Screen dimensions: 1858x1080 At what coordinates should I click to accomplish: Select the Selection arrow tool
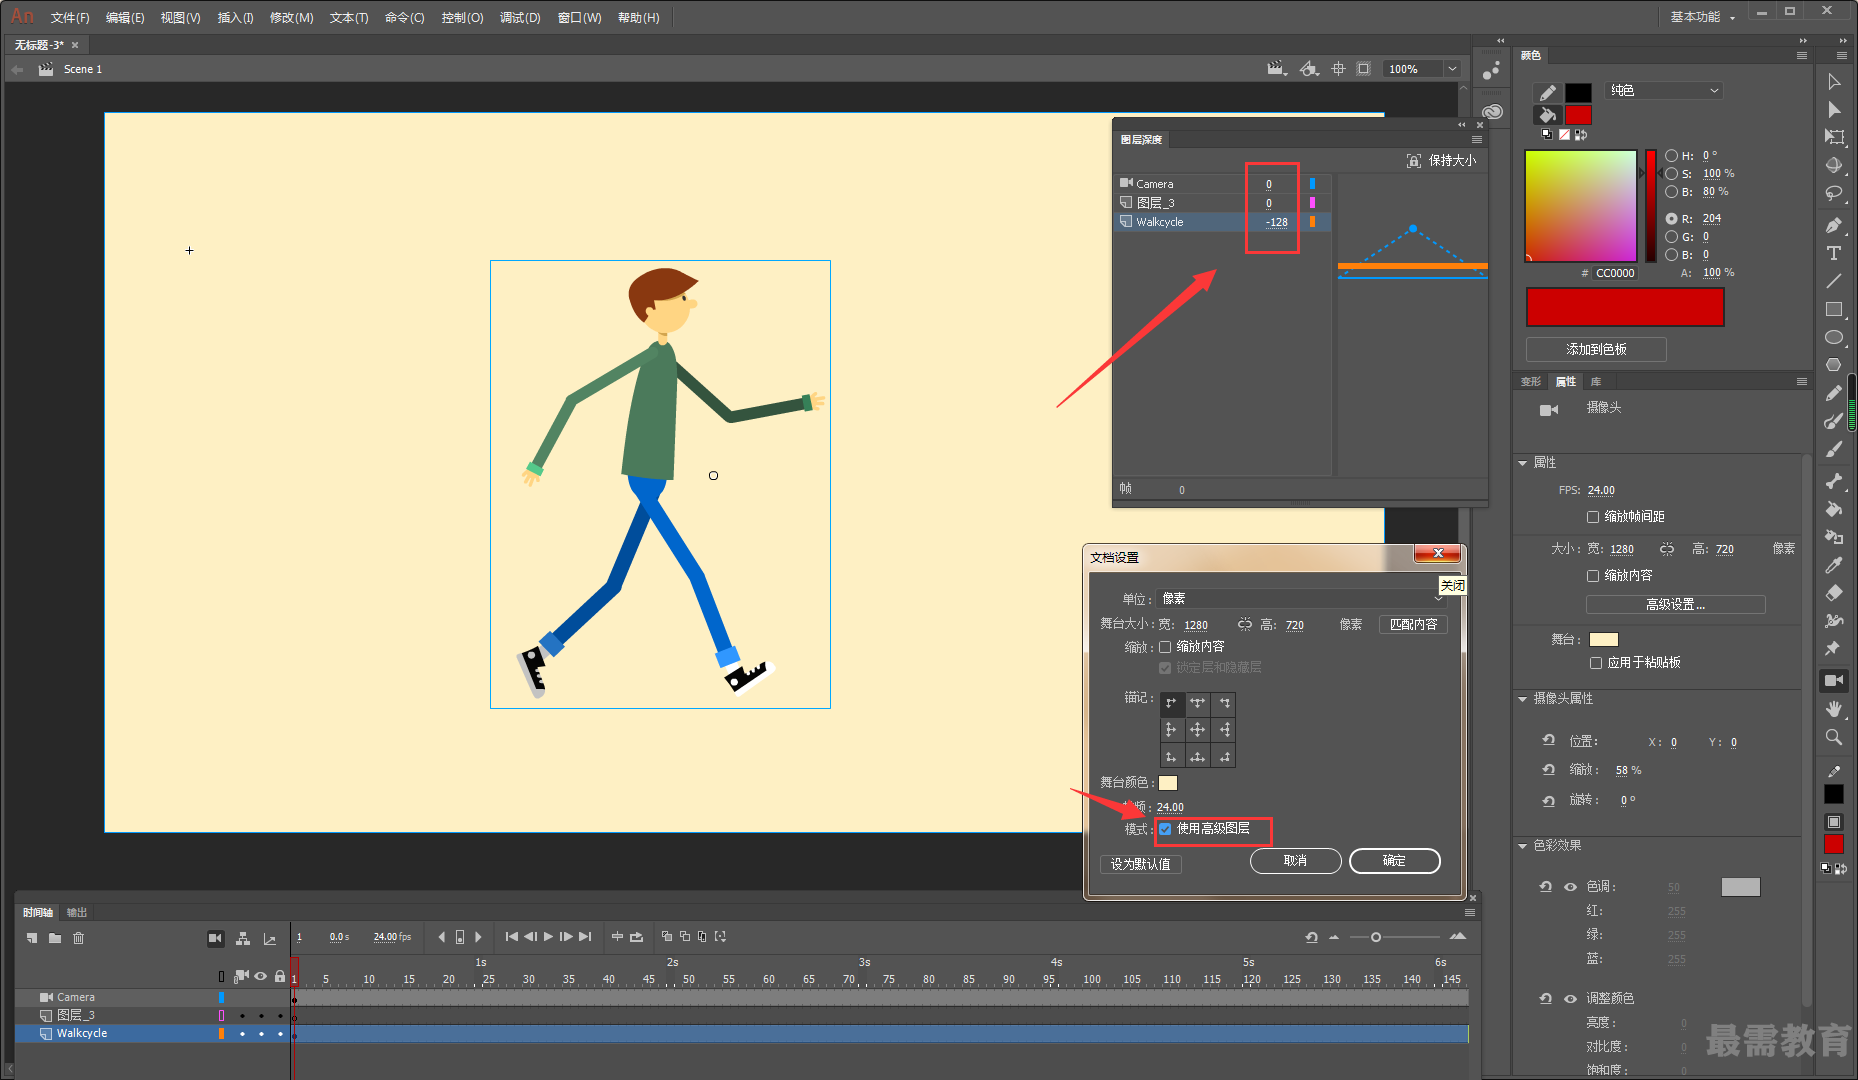[x=1834, y=82]
